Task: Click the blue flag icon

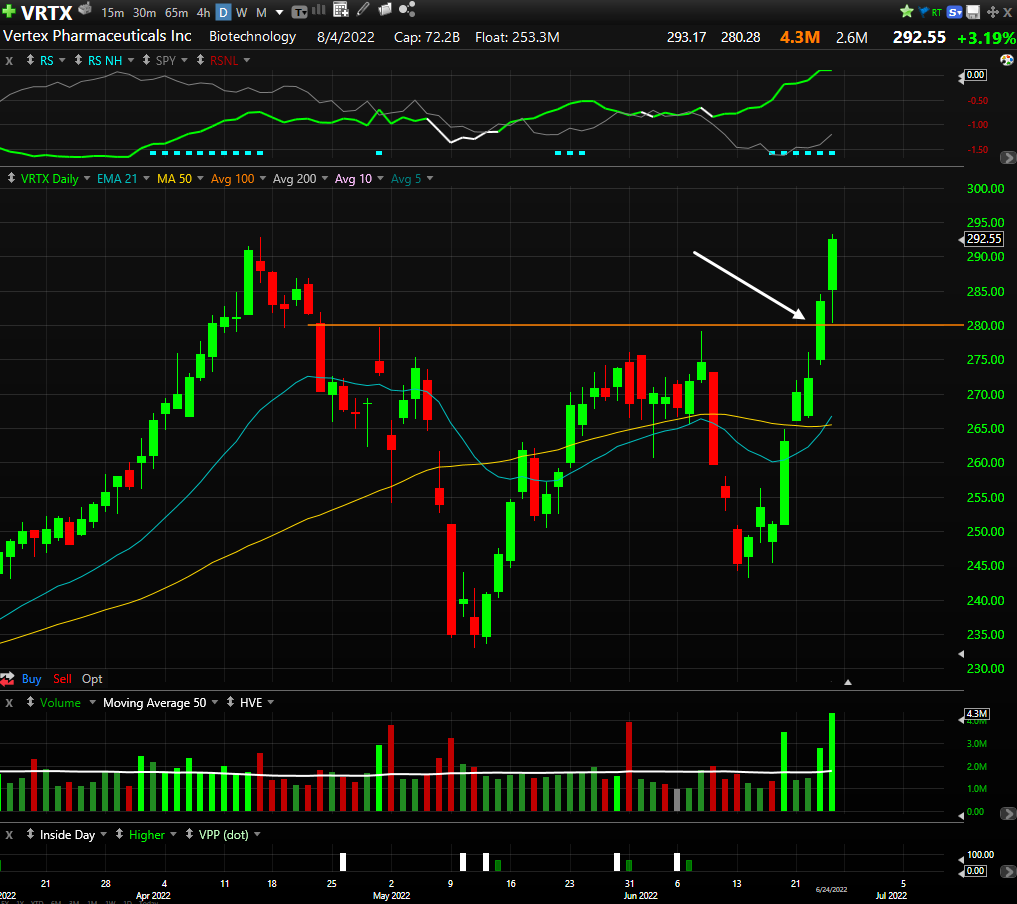Action: pos(924,12)
